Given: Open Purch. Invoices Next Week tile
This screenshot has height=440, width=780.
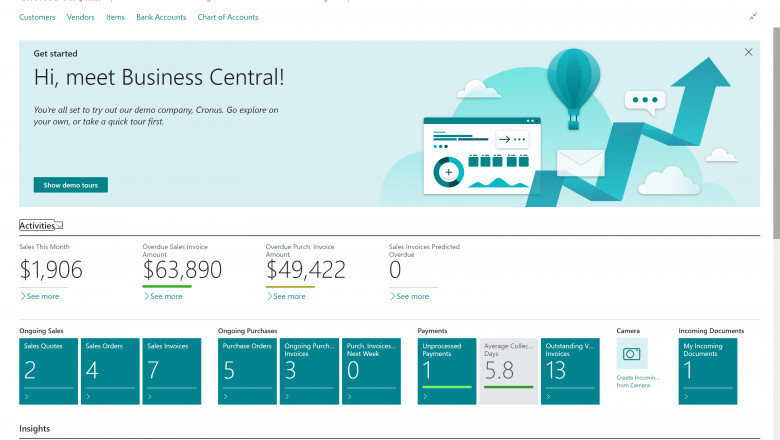Looking at the screenshot, I should point(371,371).
